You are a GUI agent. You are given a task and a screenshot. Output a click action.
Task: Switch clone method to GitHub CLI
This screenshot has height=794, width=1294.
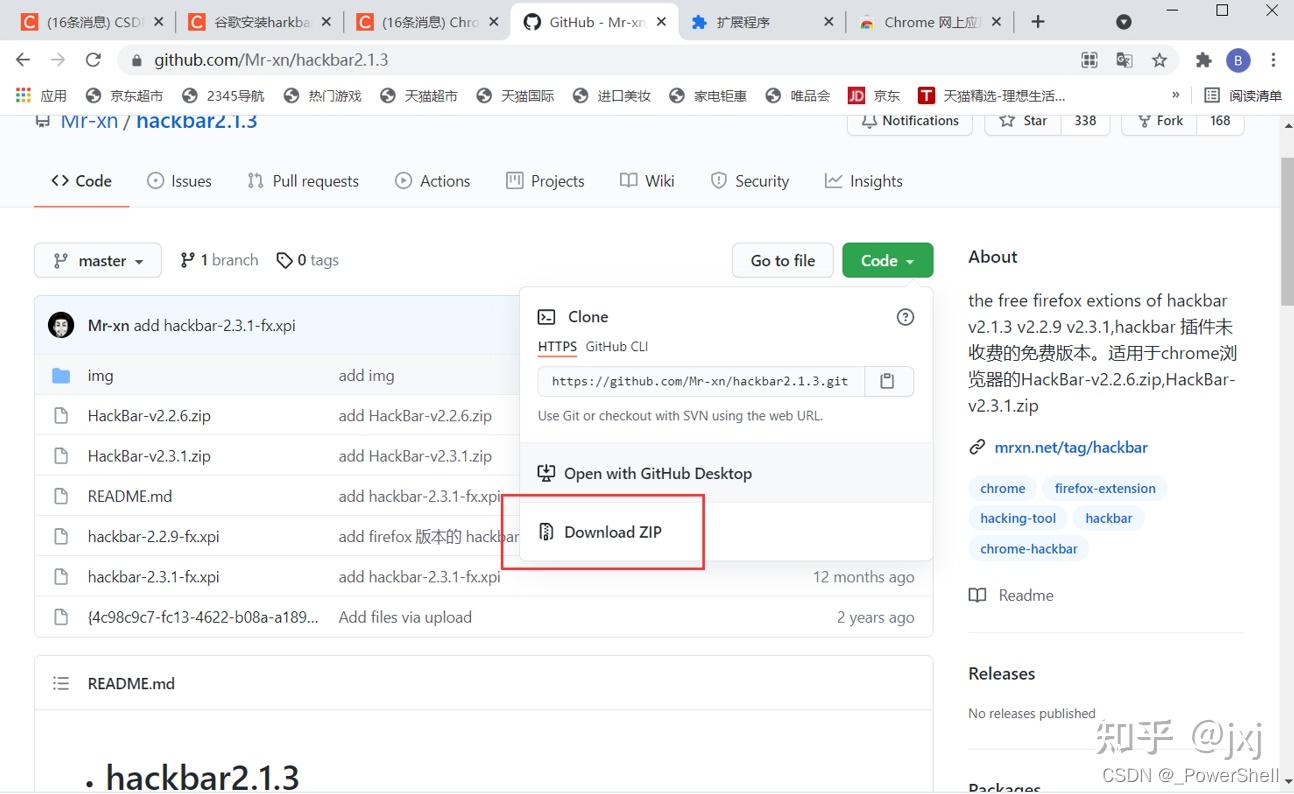click(616, 347)
